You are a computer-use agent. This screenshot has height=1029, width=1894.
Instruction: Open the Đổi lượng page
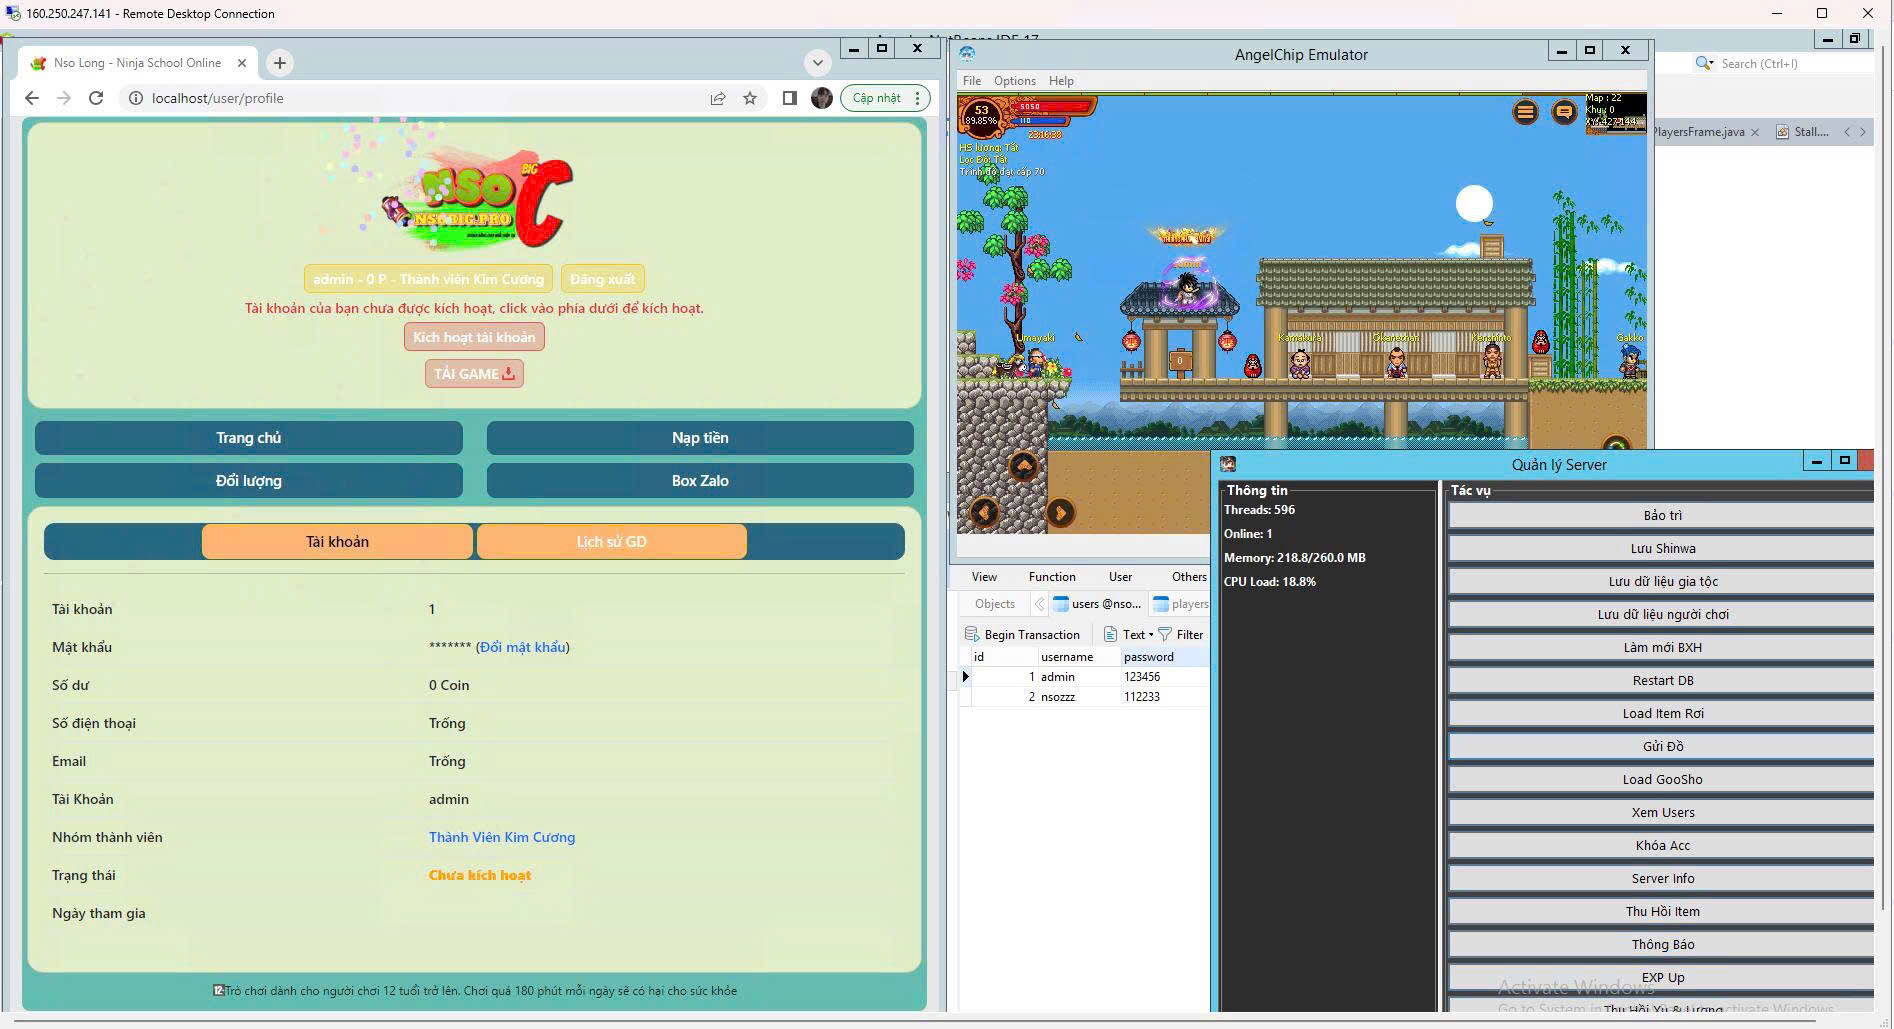pos(248,481)
